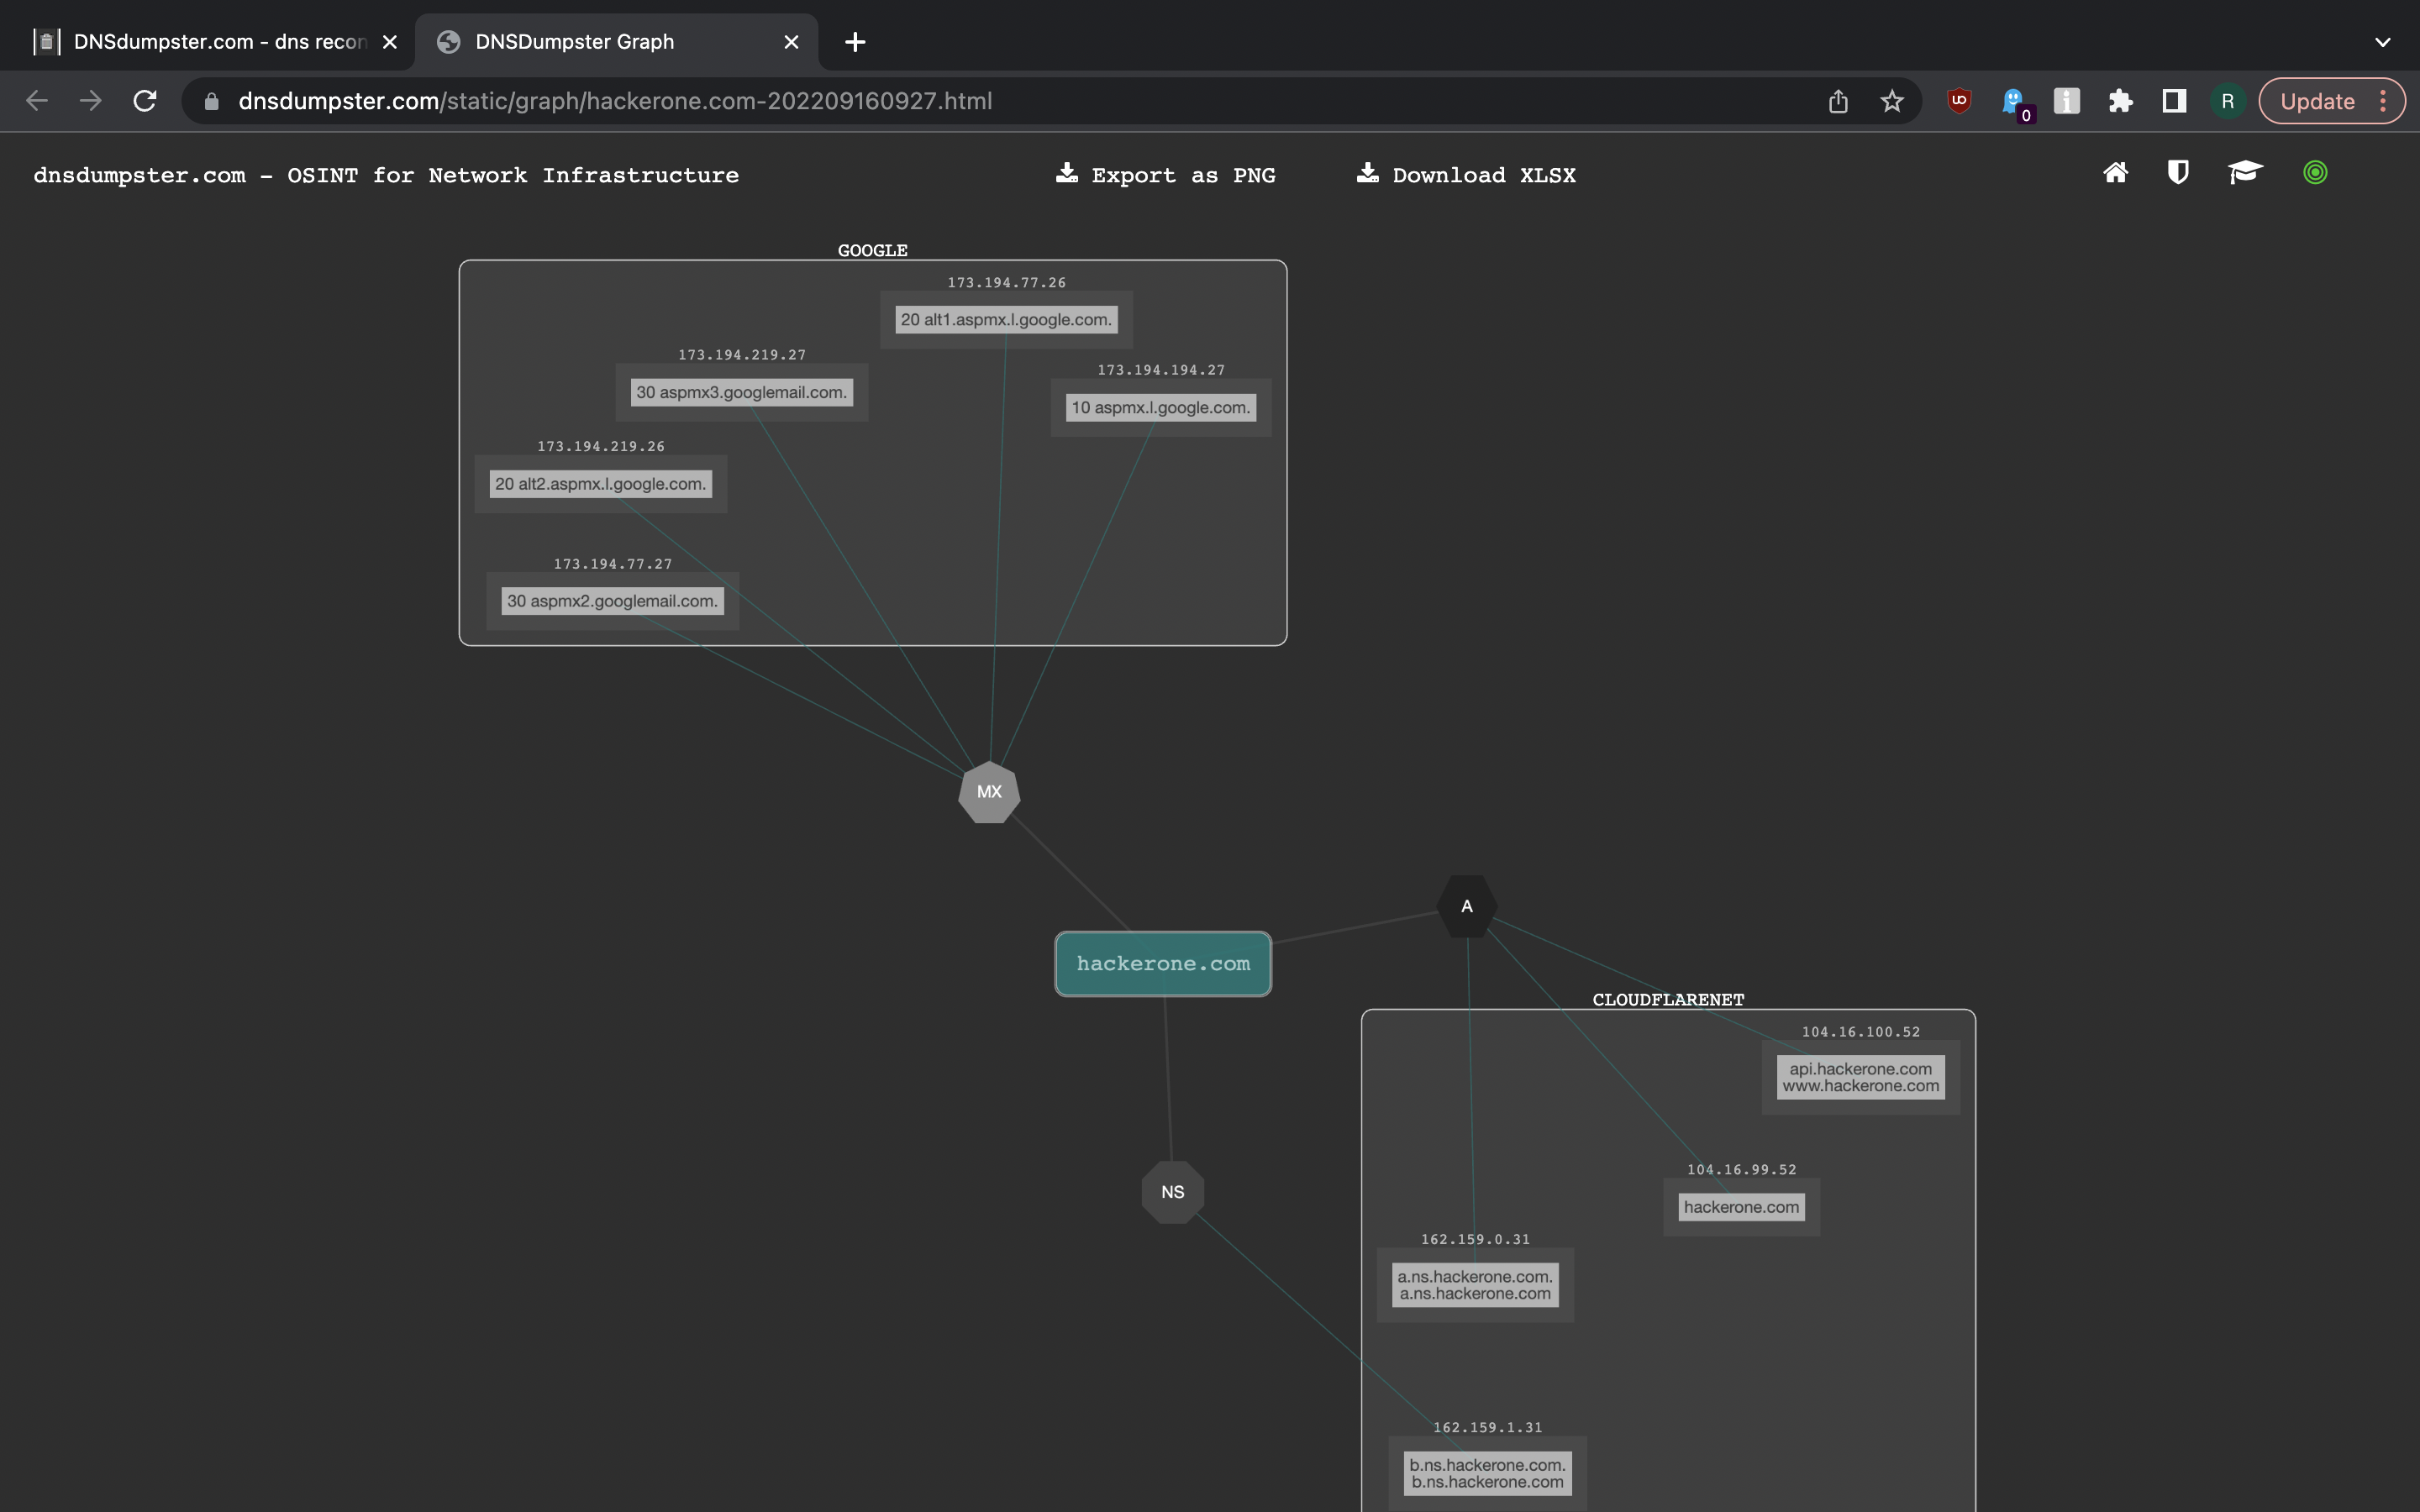Viewport: 2420px width, 1512px height.
Task: Click the 30 aspmx3.googlemail.com. node
Action: click(742, 392)
